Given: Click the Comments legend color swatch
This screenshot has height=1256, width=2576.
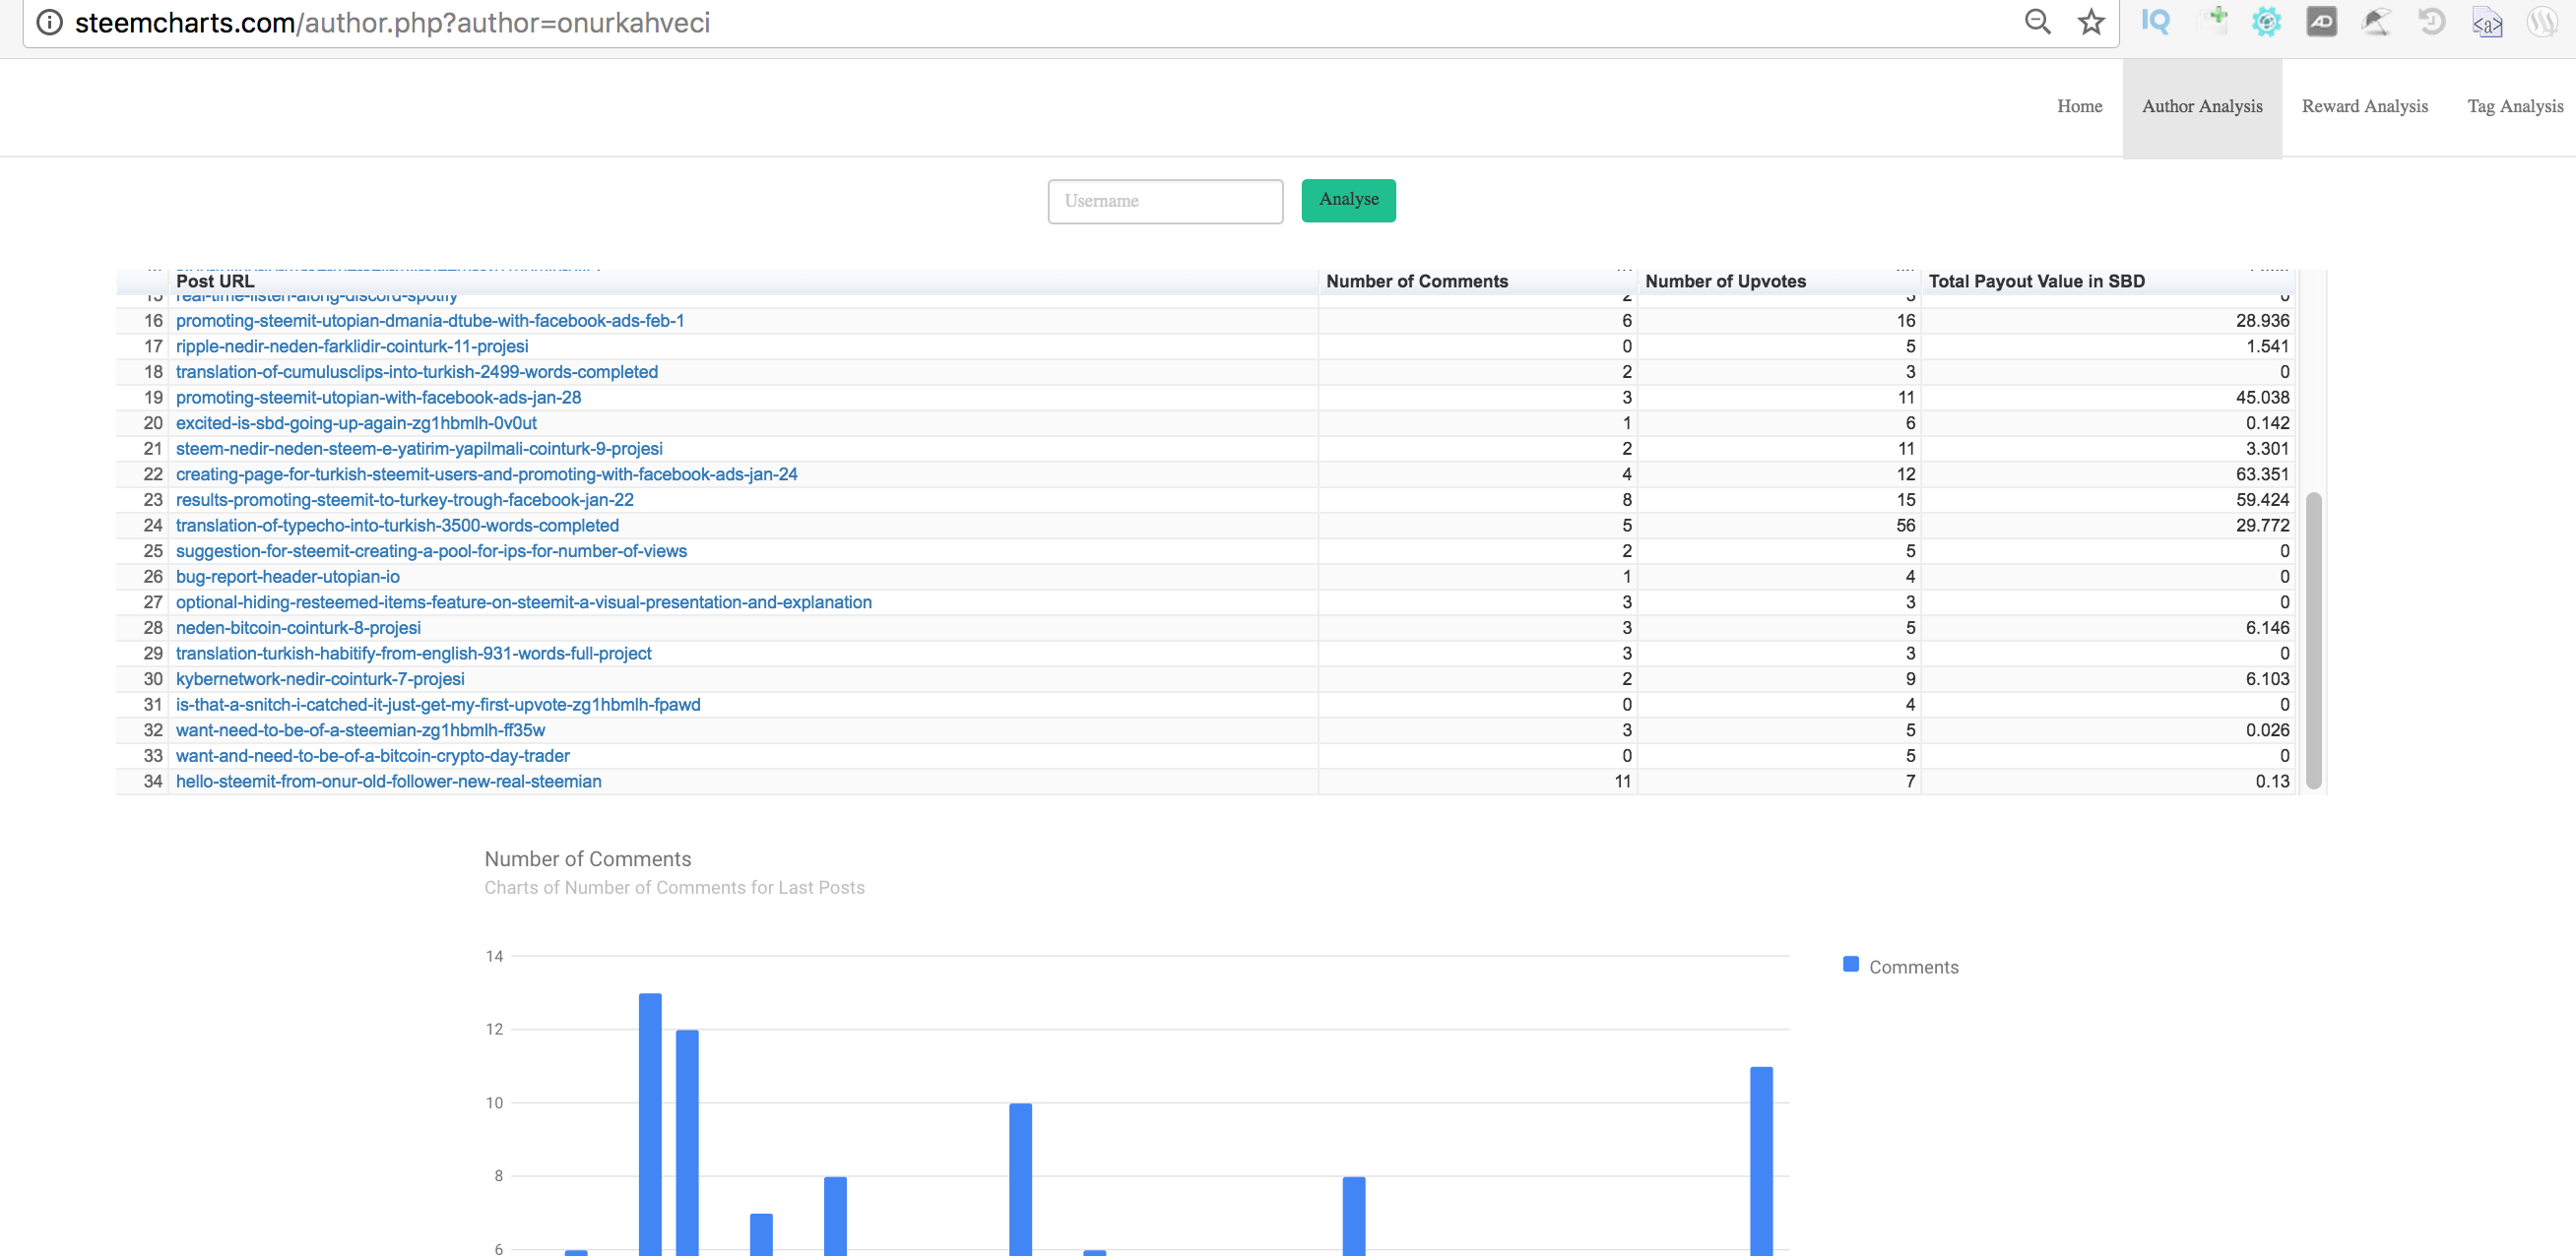Looking at the screenshot, I should (x=1850, y=965).
